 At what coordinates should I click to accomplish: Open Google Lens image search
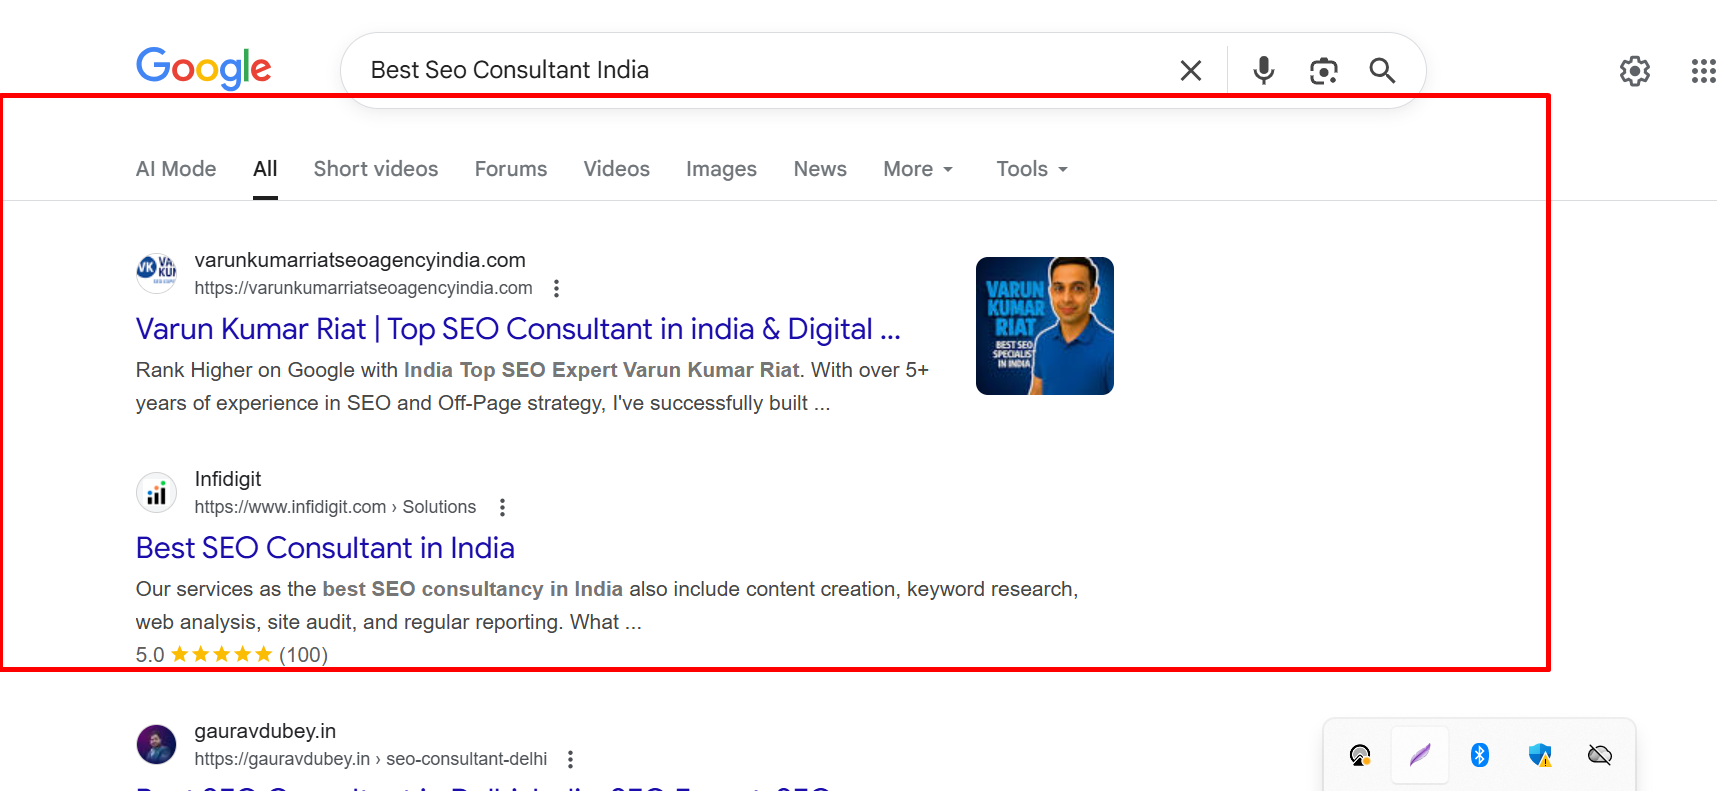click(1323, 70)
